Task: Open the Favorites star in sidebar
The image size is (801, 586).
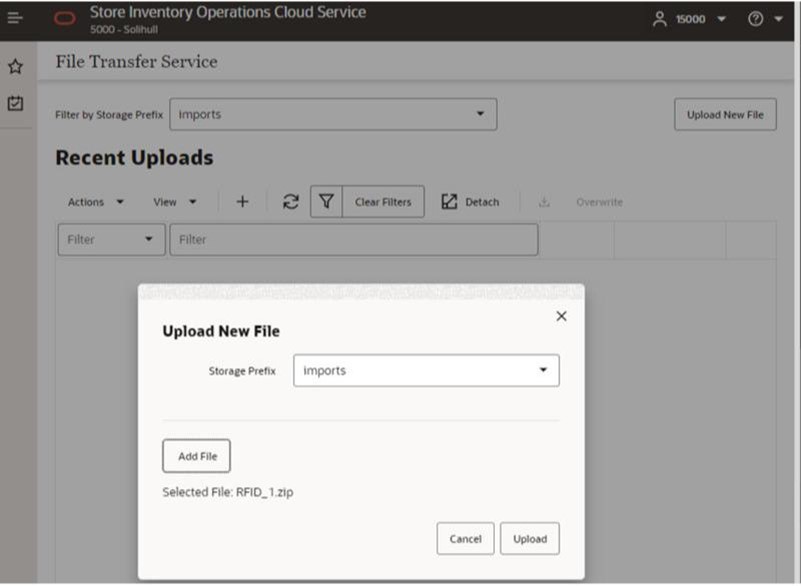Action: click(x=15, y=66)
